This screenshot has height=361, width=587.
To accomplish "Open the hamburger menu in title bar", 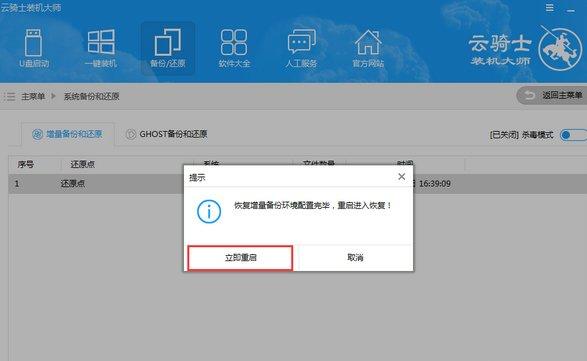I will pyautogui.click(x=549, y=8).
